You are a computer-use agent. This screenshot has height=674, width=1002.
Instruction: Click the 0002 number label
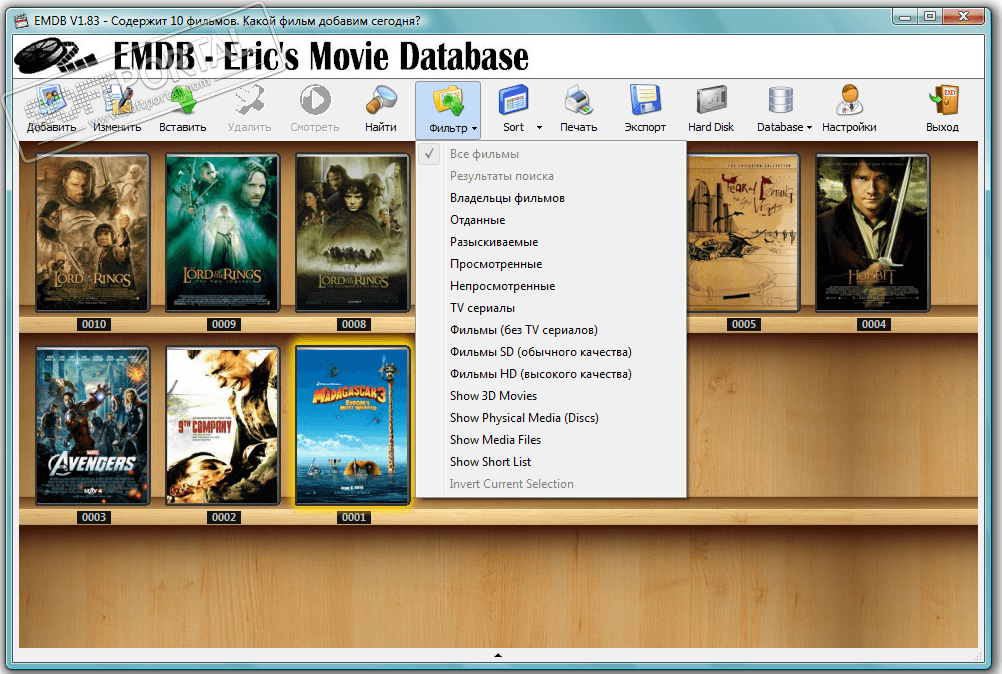coord(224,517)
